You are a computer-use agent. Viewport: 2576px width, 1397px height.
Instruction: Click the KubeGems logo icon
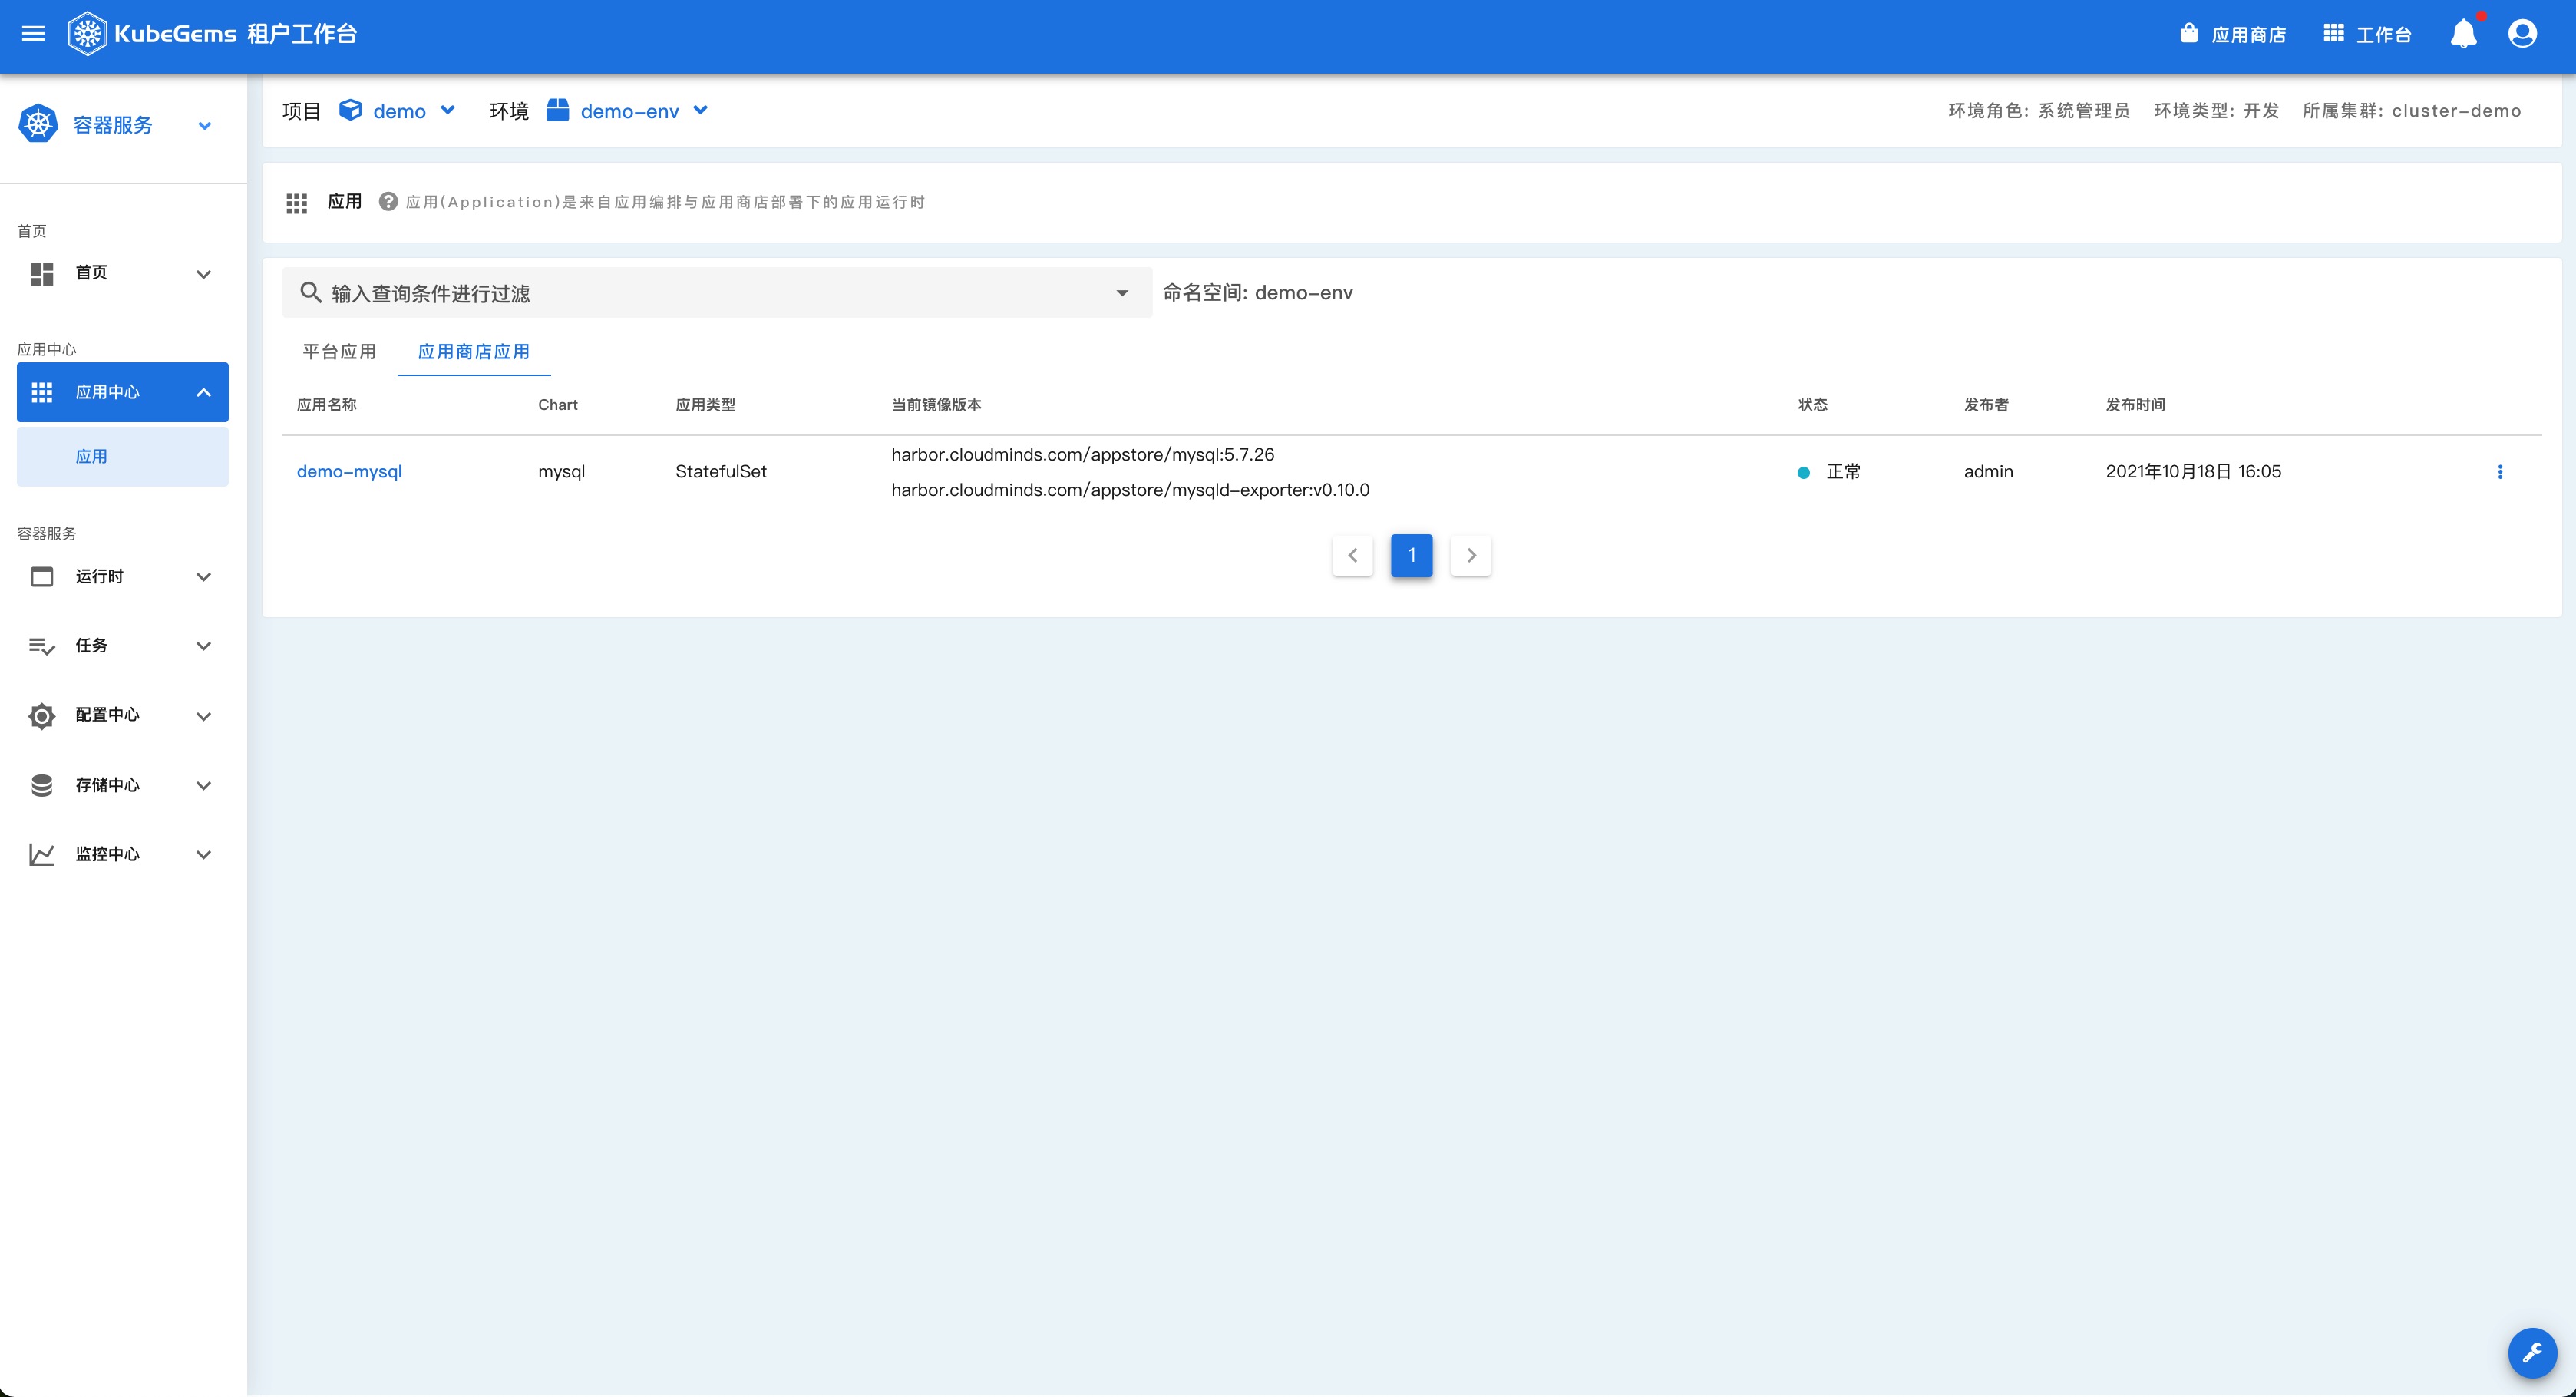point(87,34)
